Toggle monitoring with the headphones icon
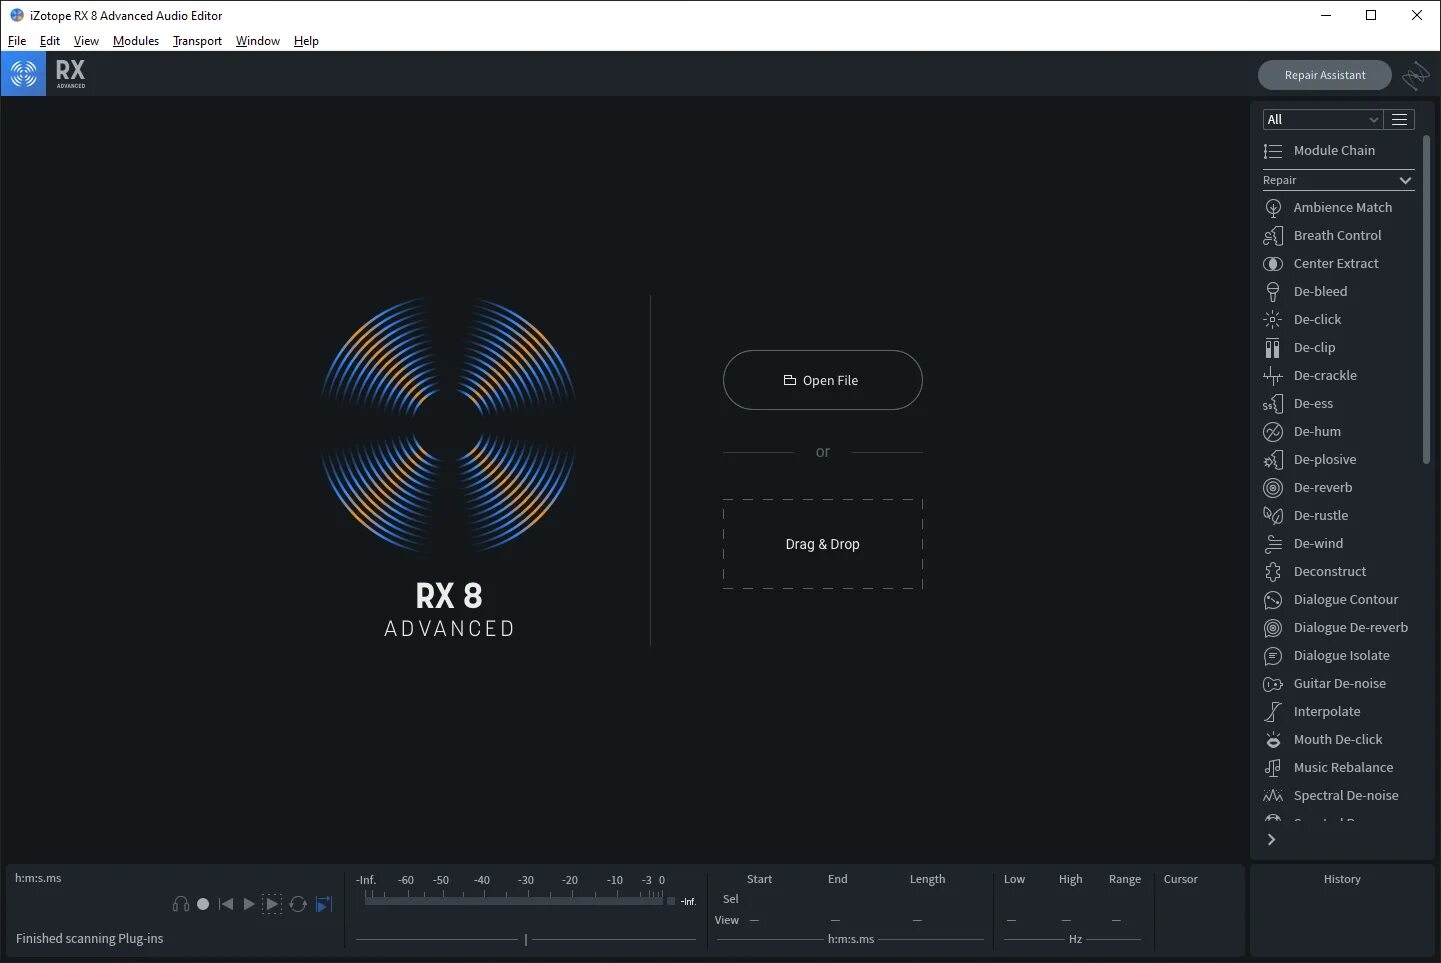This screenshot has height=963, width=1441. [x=181, y=904]
